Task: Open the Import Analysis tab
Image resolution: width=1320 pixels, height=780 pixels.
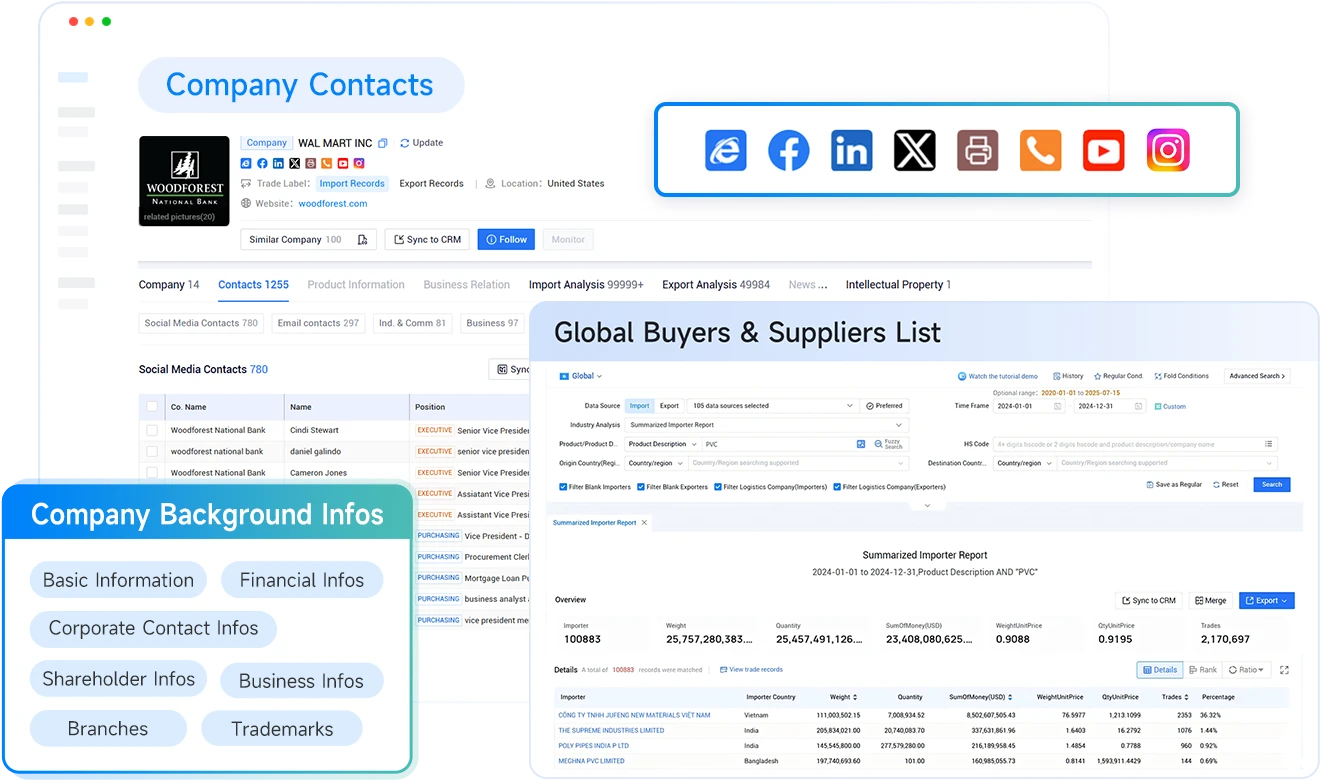Action: coord(586,285)
